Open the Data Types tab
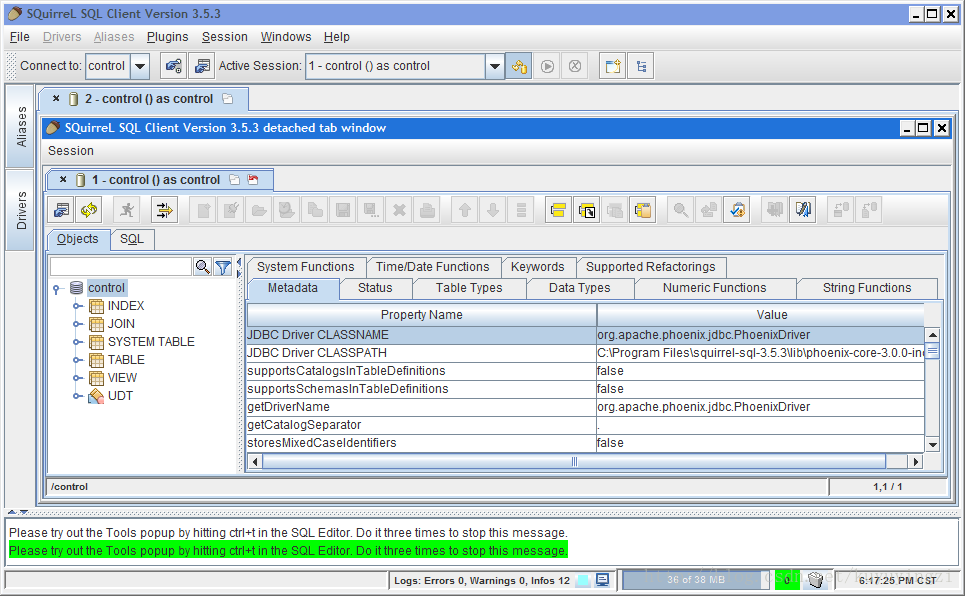Viewport: 965px width, 596px height. click(579, 288)
